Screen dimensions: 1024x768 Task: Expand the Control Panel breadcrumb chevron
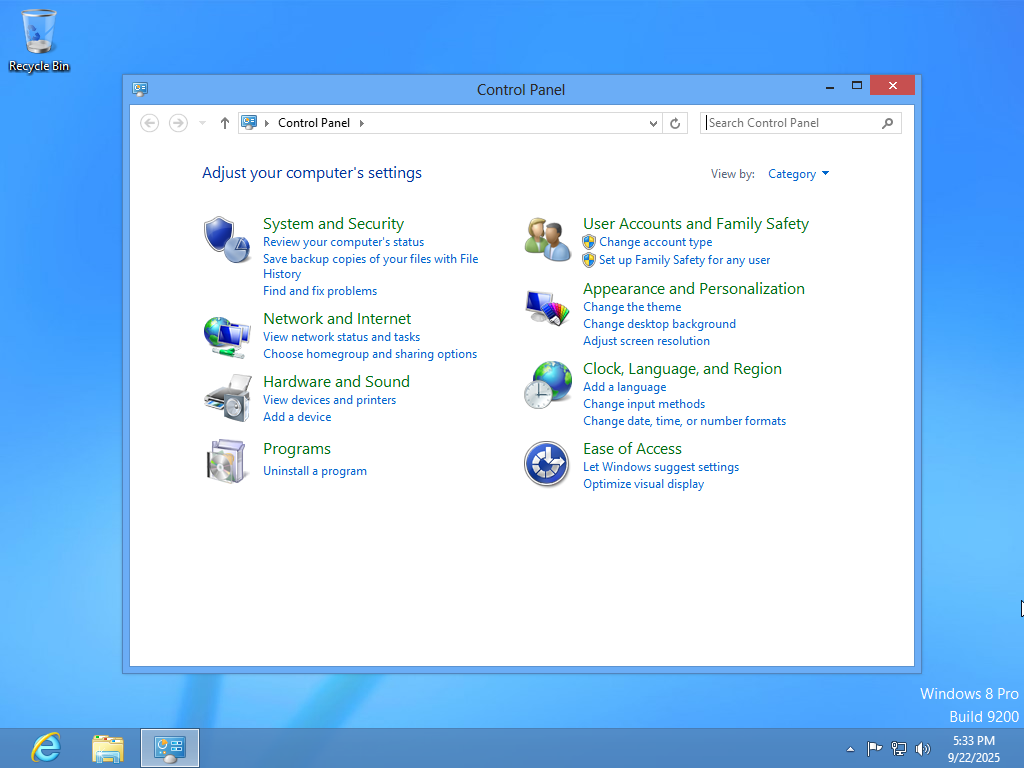coord(361,123)
